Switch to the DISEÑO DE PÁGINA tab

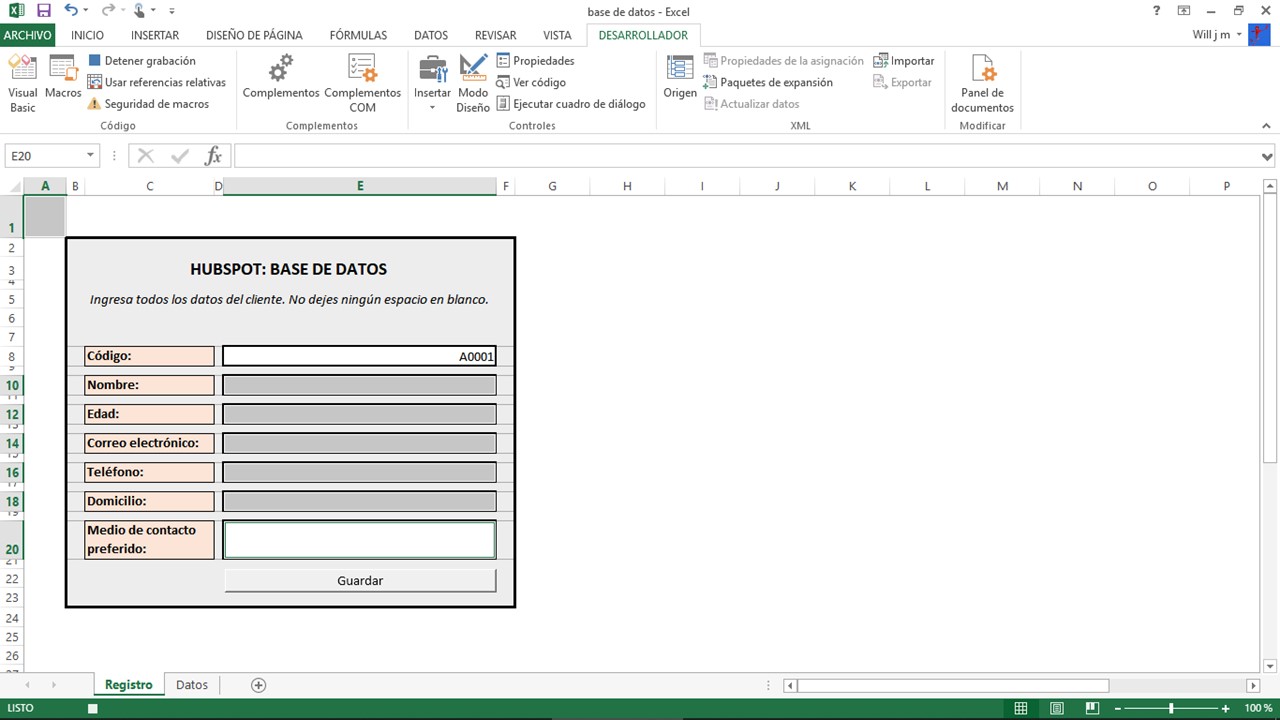[x=254, y=35]
